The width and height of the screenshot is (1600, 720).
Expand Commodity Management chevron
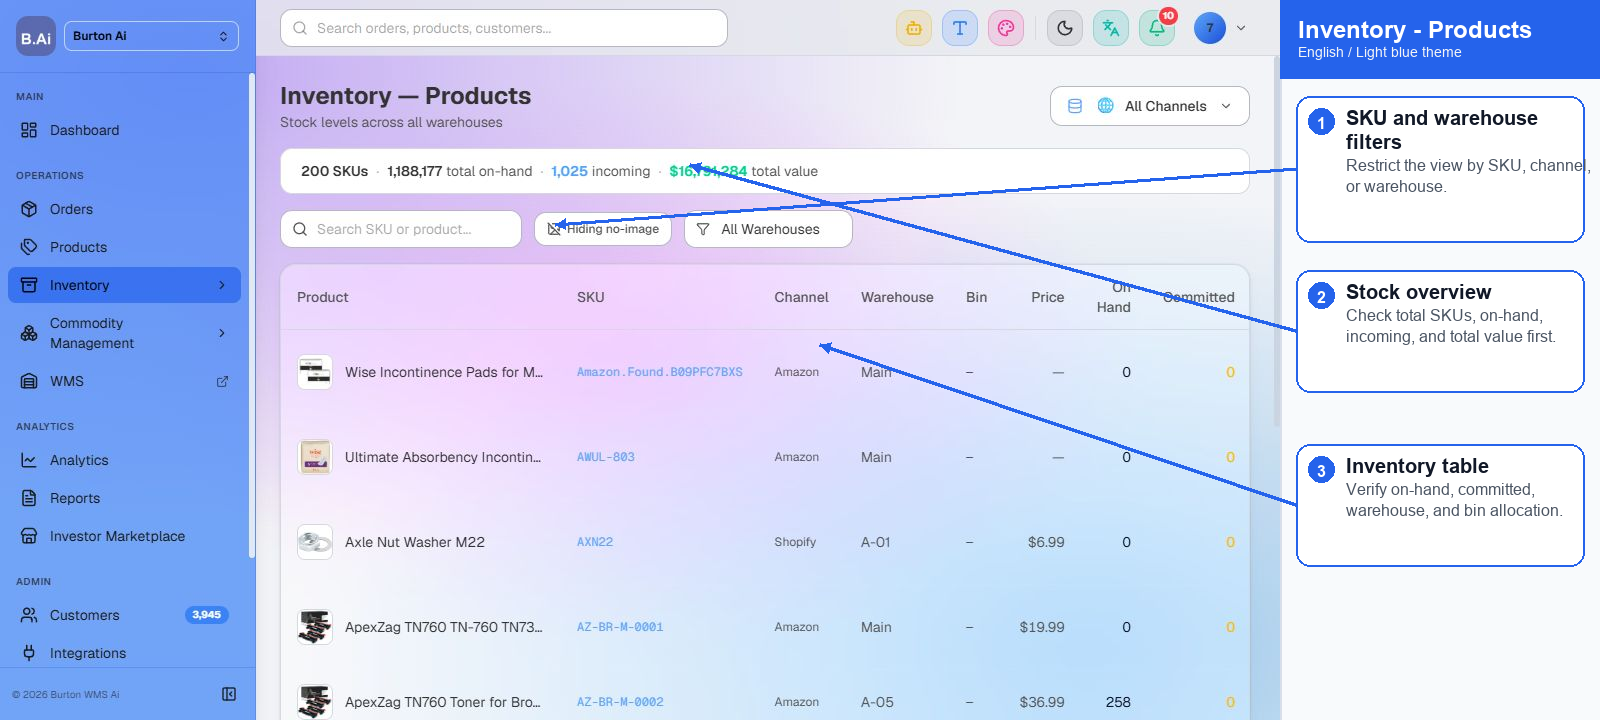(x=222, y=333)
